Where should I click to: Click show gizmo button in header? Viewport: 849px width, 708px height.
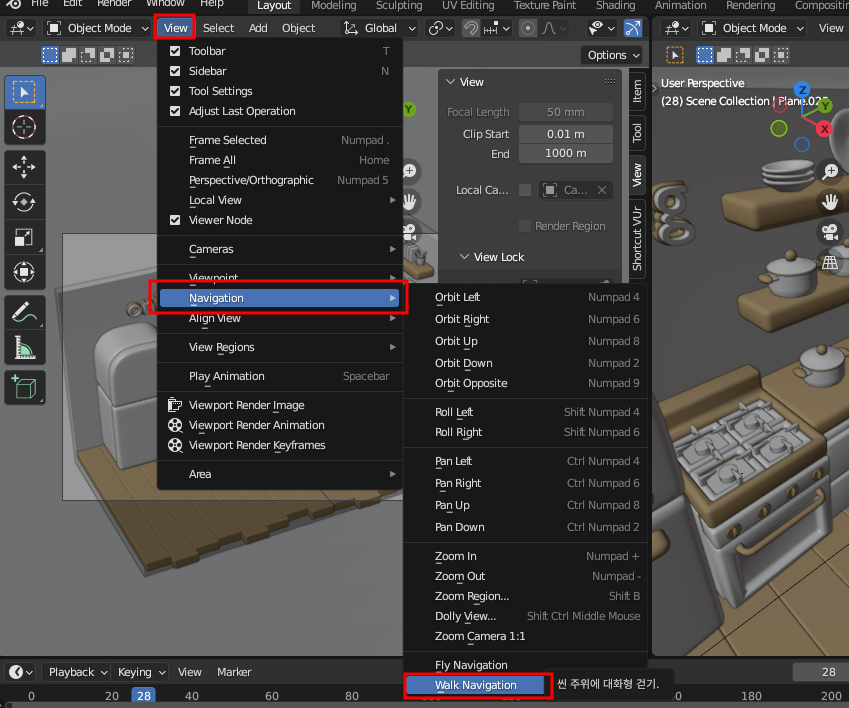(x=633, y=28)
